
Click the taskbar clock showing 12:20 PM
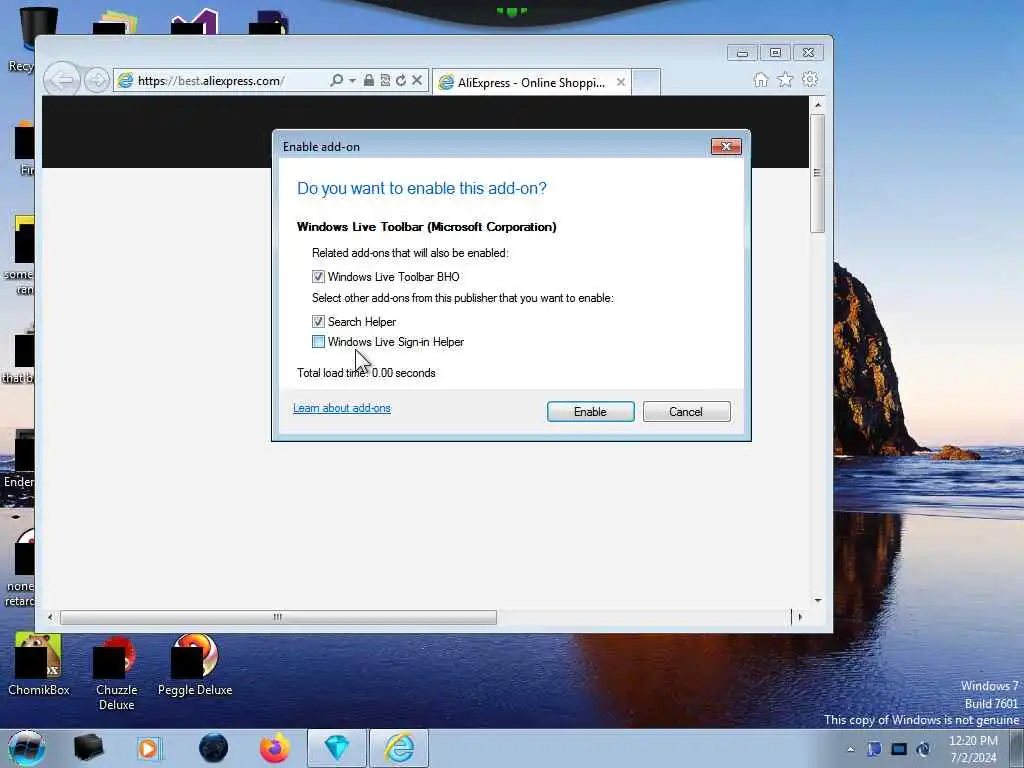tap(973, 749)
